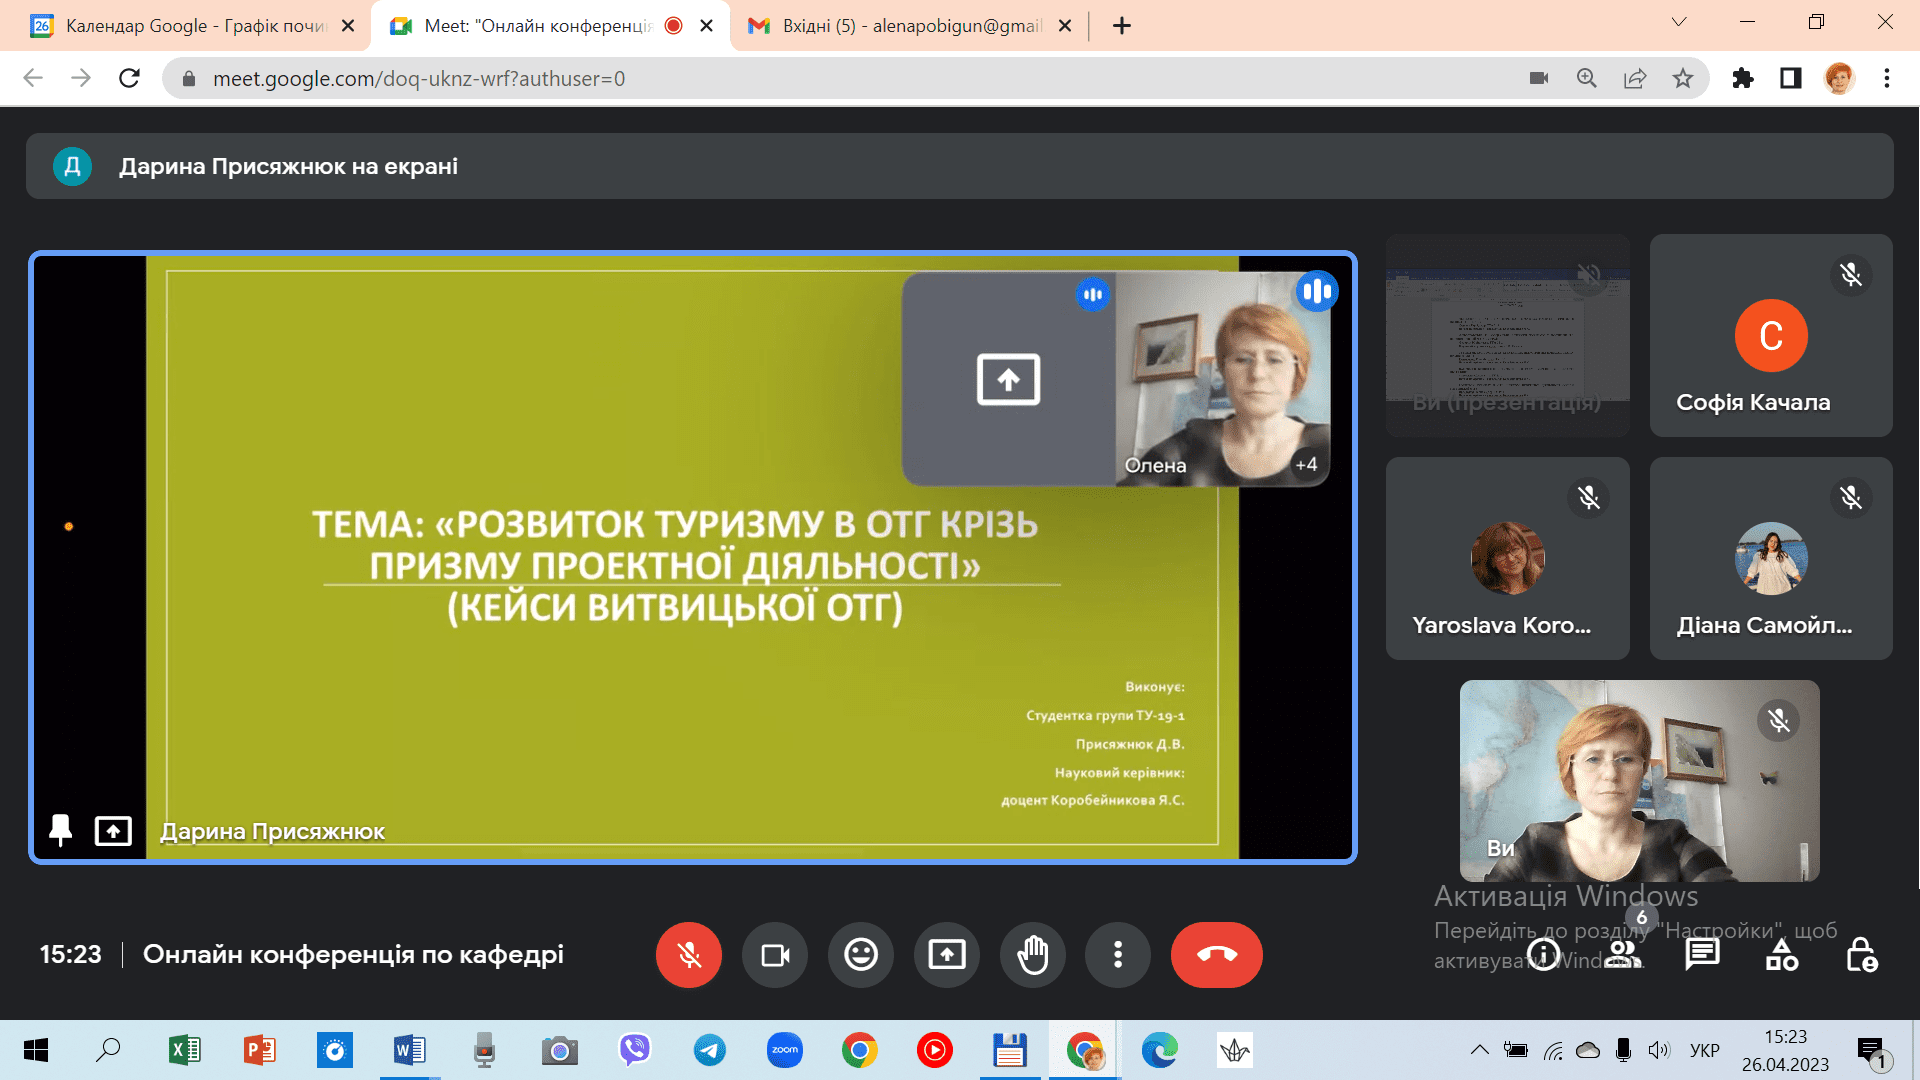
Task: Select the Софія Качала participant tile
Action: [x=1770, y=336]
